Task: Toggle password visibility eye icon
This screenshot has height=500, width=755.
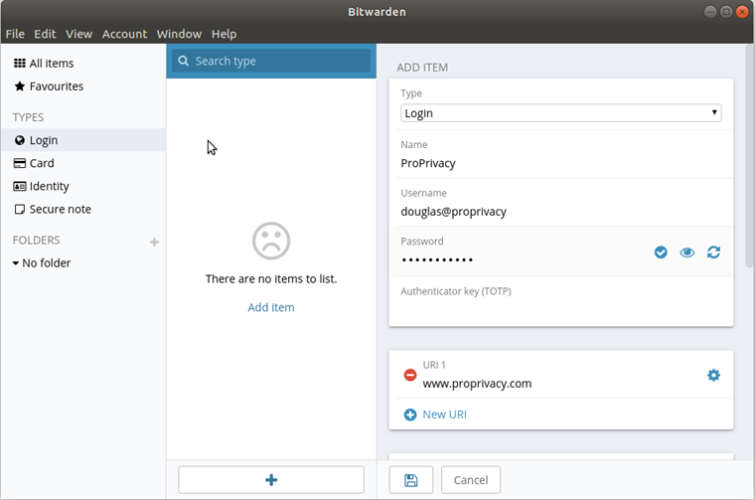Action: [x=687, y=252]
